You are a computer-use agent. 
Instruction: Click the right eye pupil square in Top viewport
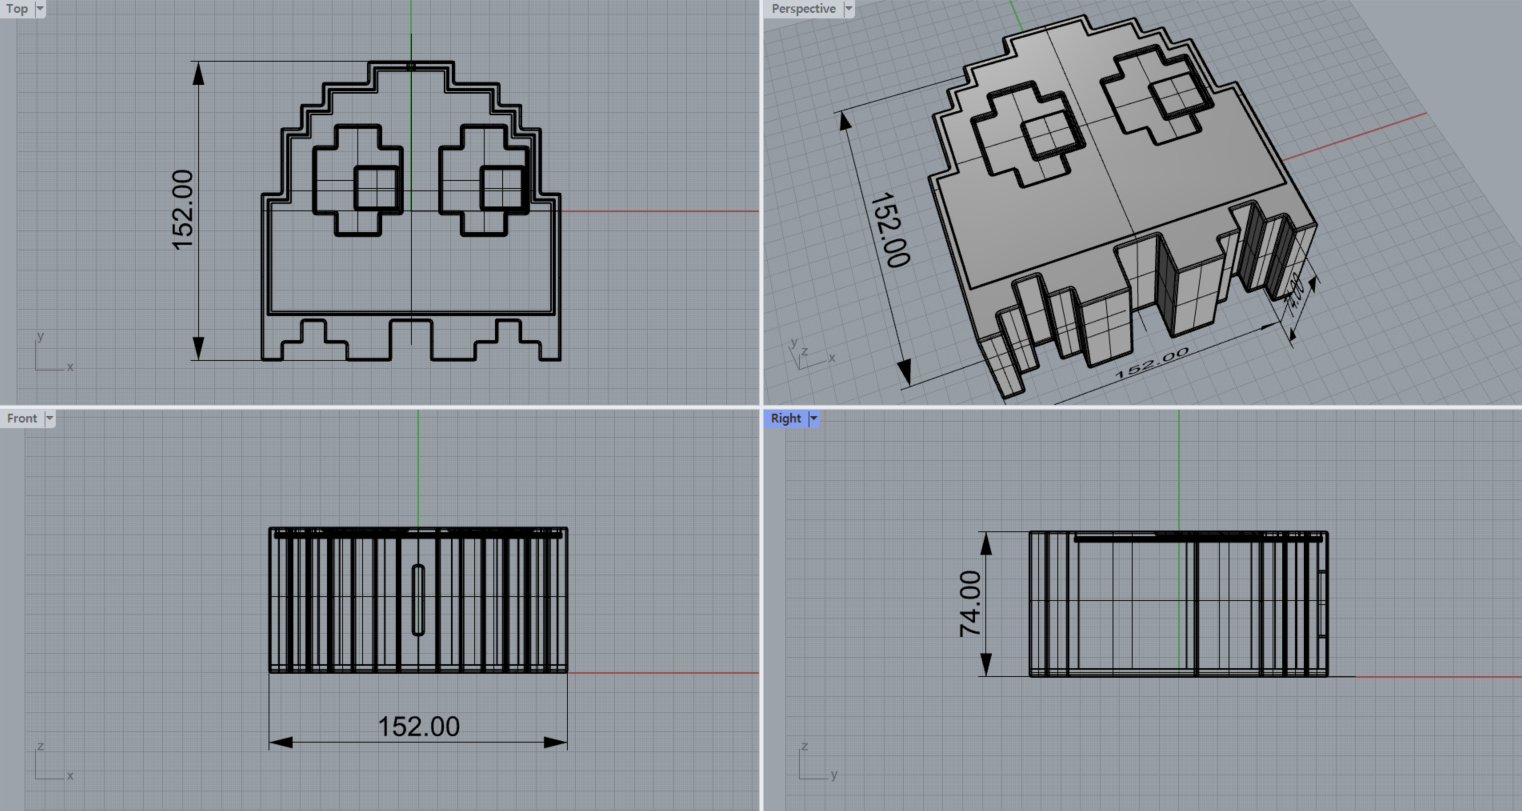coord(503,189)
